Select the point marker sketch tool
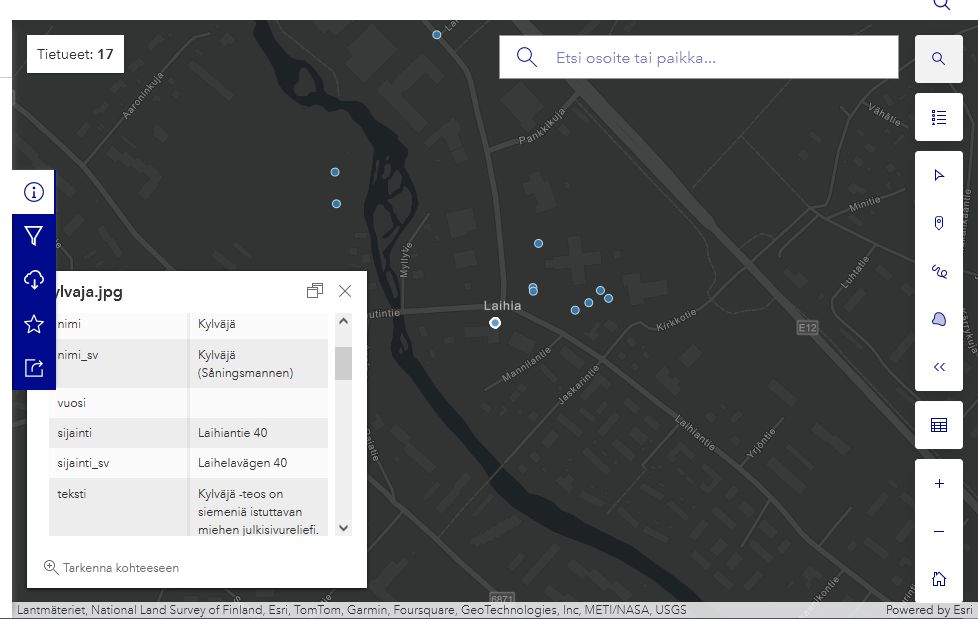Viewport: 978px width, 619px height. [x=938, y=223]
